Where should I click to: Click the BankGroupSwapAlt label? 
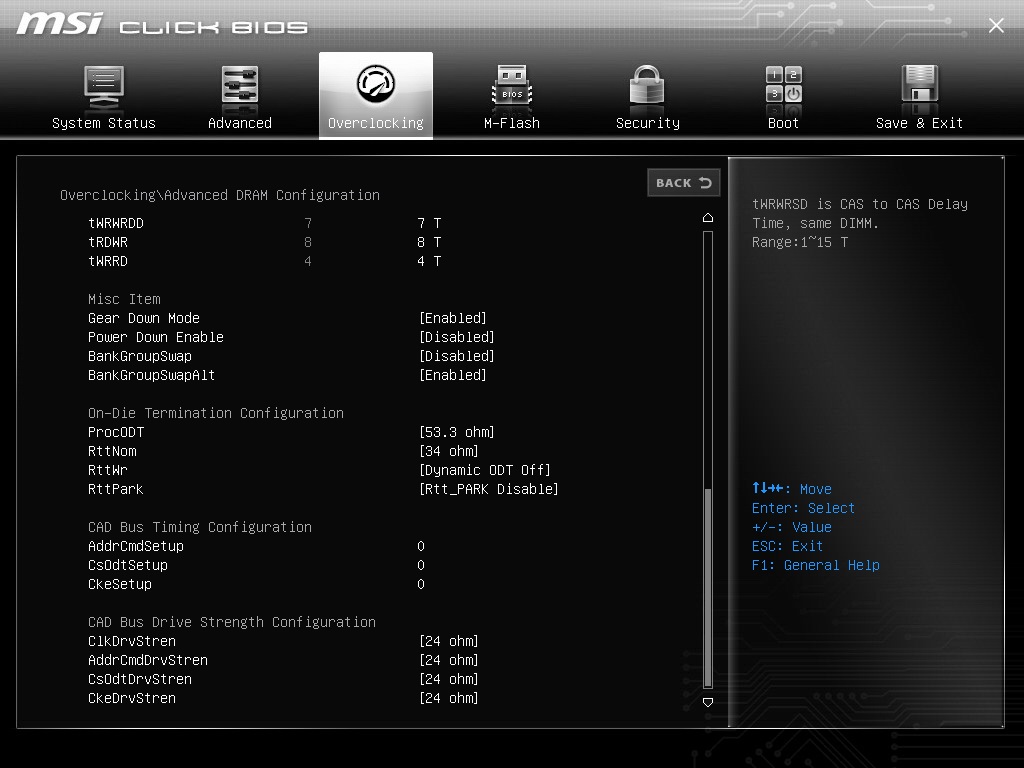coord(152,375)
